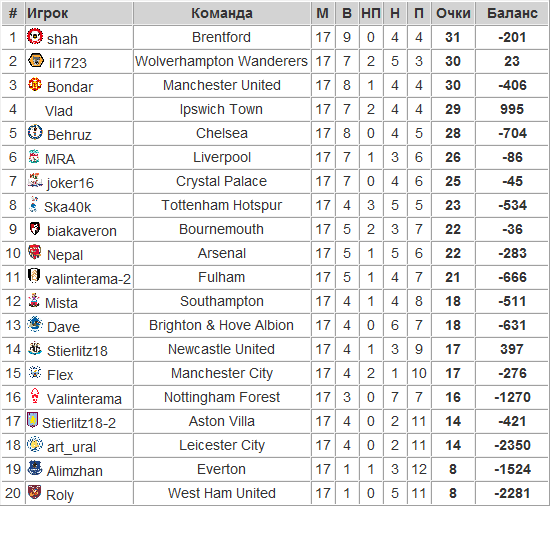
Task: Click the Brentford club badge next to shah
Action: pos(35,36)
